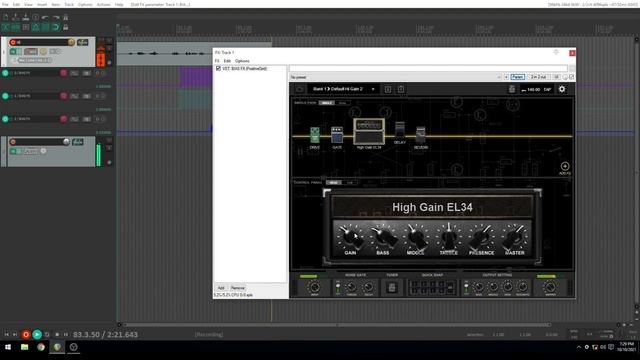Uncheck the VST BIAS FX plugin checkbox
Image resolution: width=640 pixels, height=360 pixels.
pyautogui.click(x=218, y=69)
